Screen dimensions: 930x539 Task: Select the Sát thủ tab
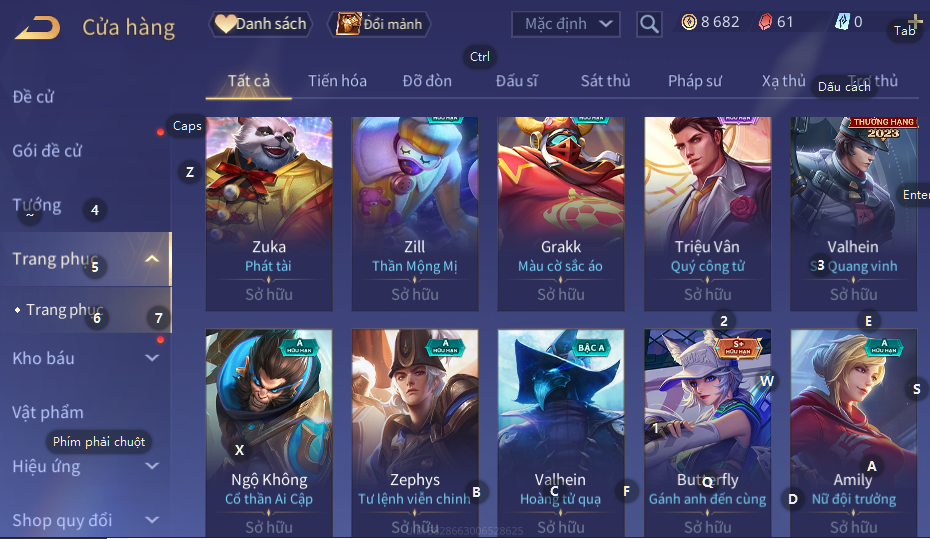pyautogui.click(x=605, y=81)
